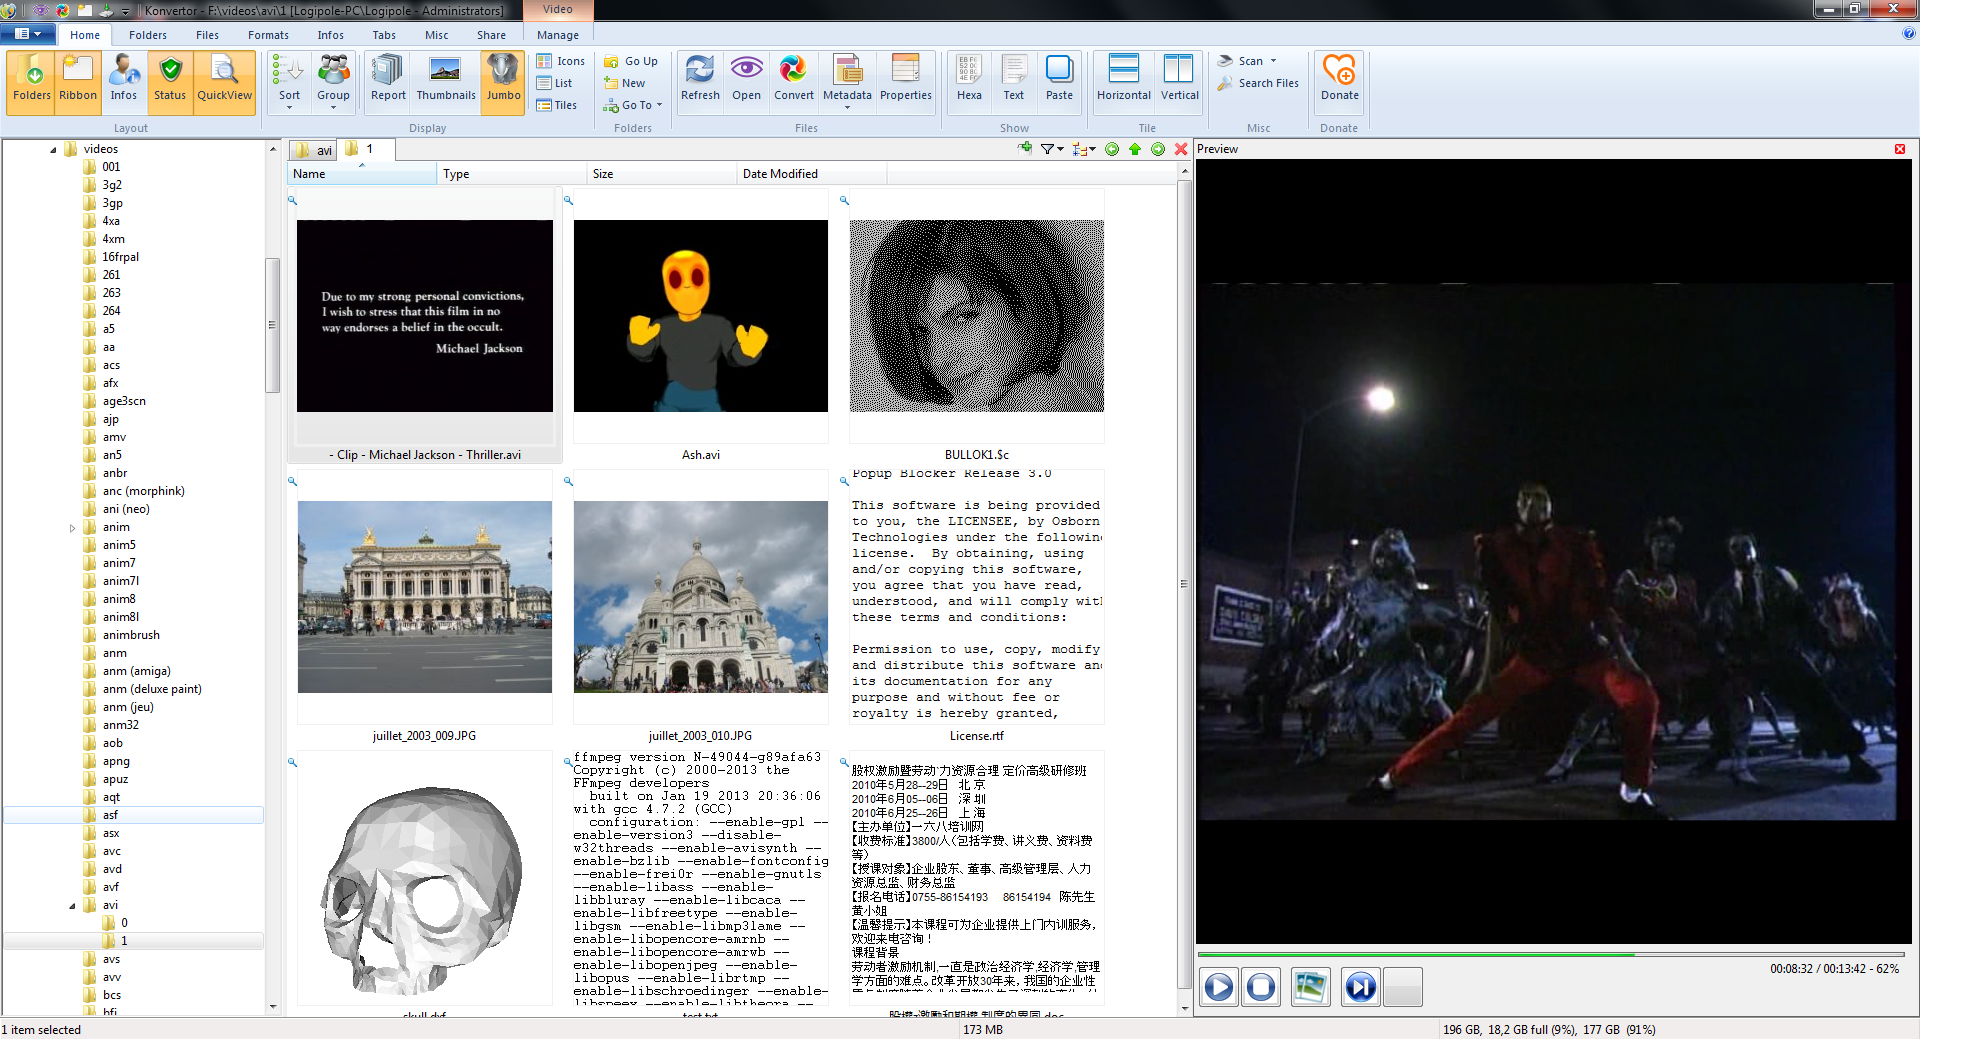Open file Properties from ribbon
1963x1041 pixels.
pyautogui.click(x=905, y=78)
